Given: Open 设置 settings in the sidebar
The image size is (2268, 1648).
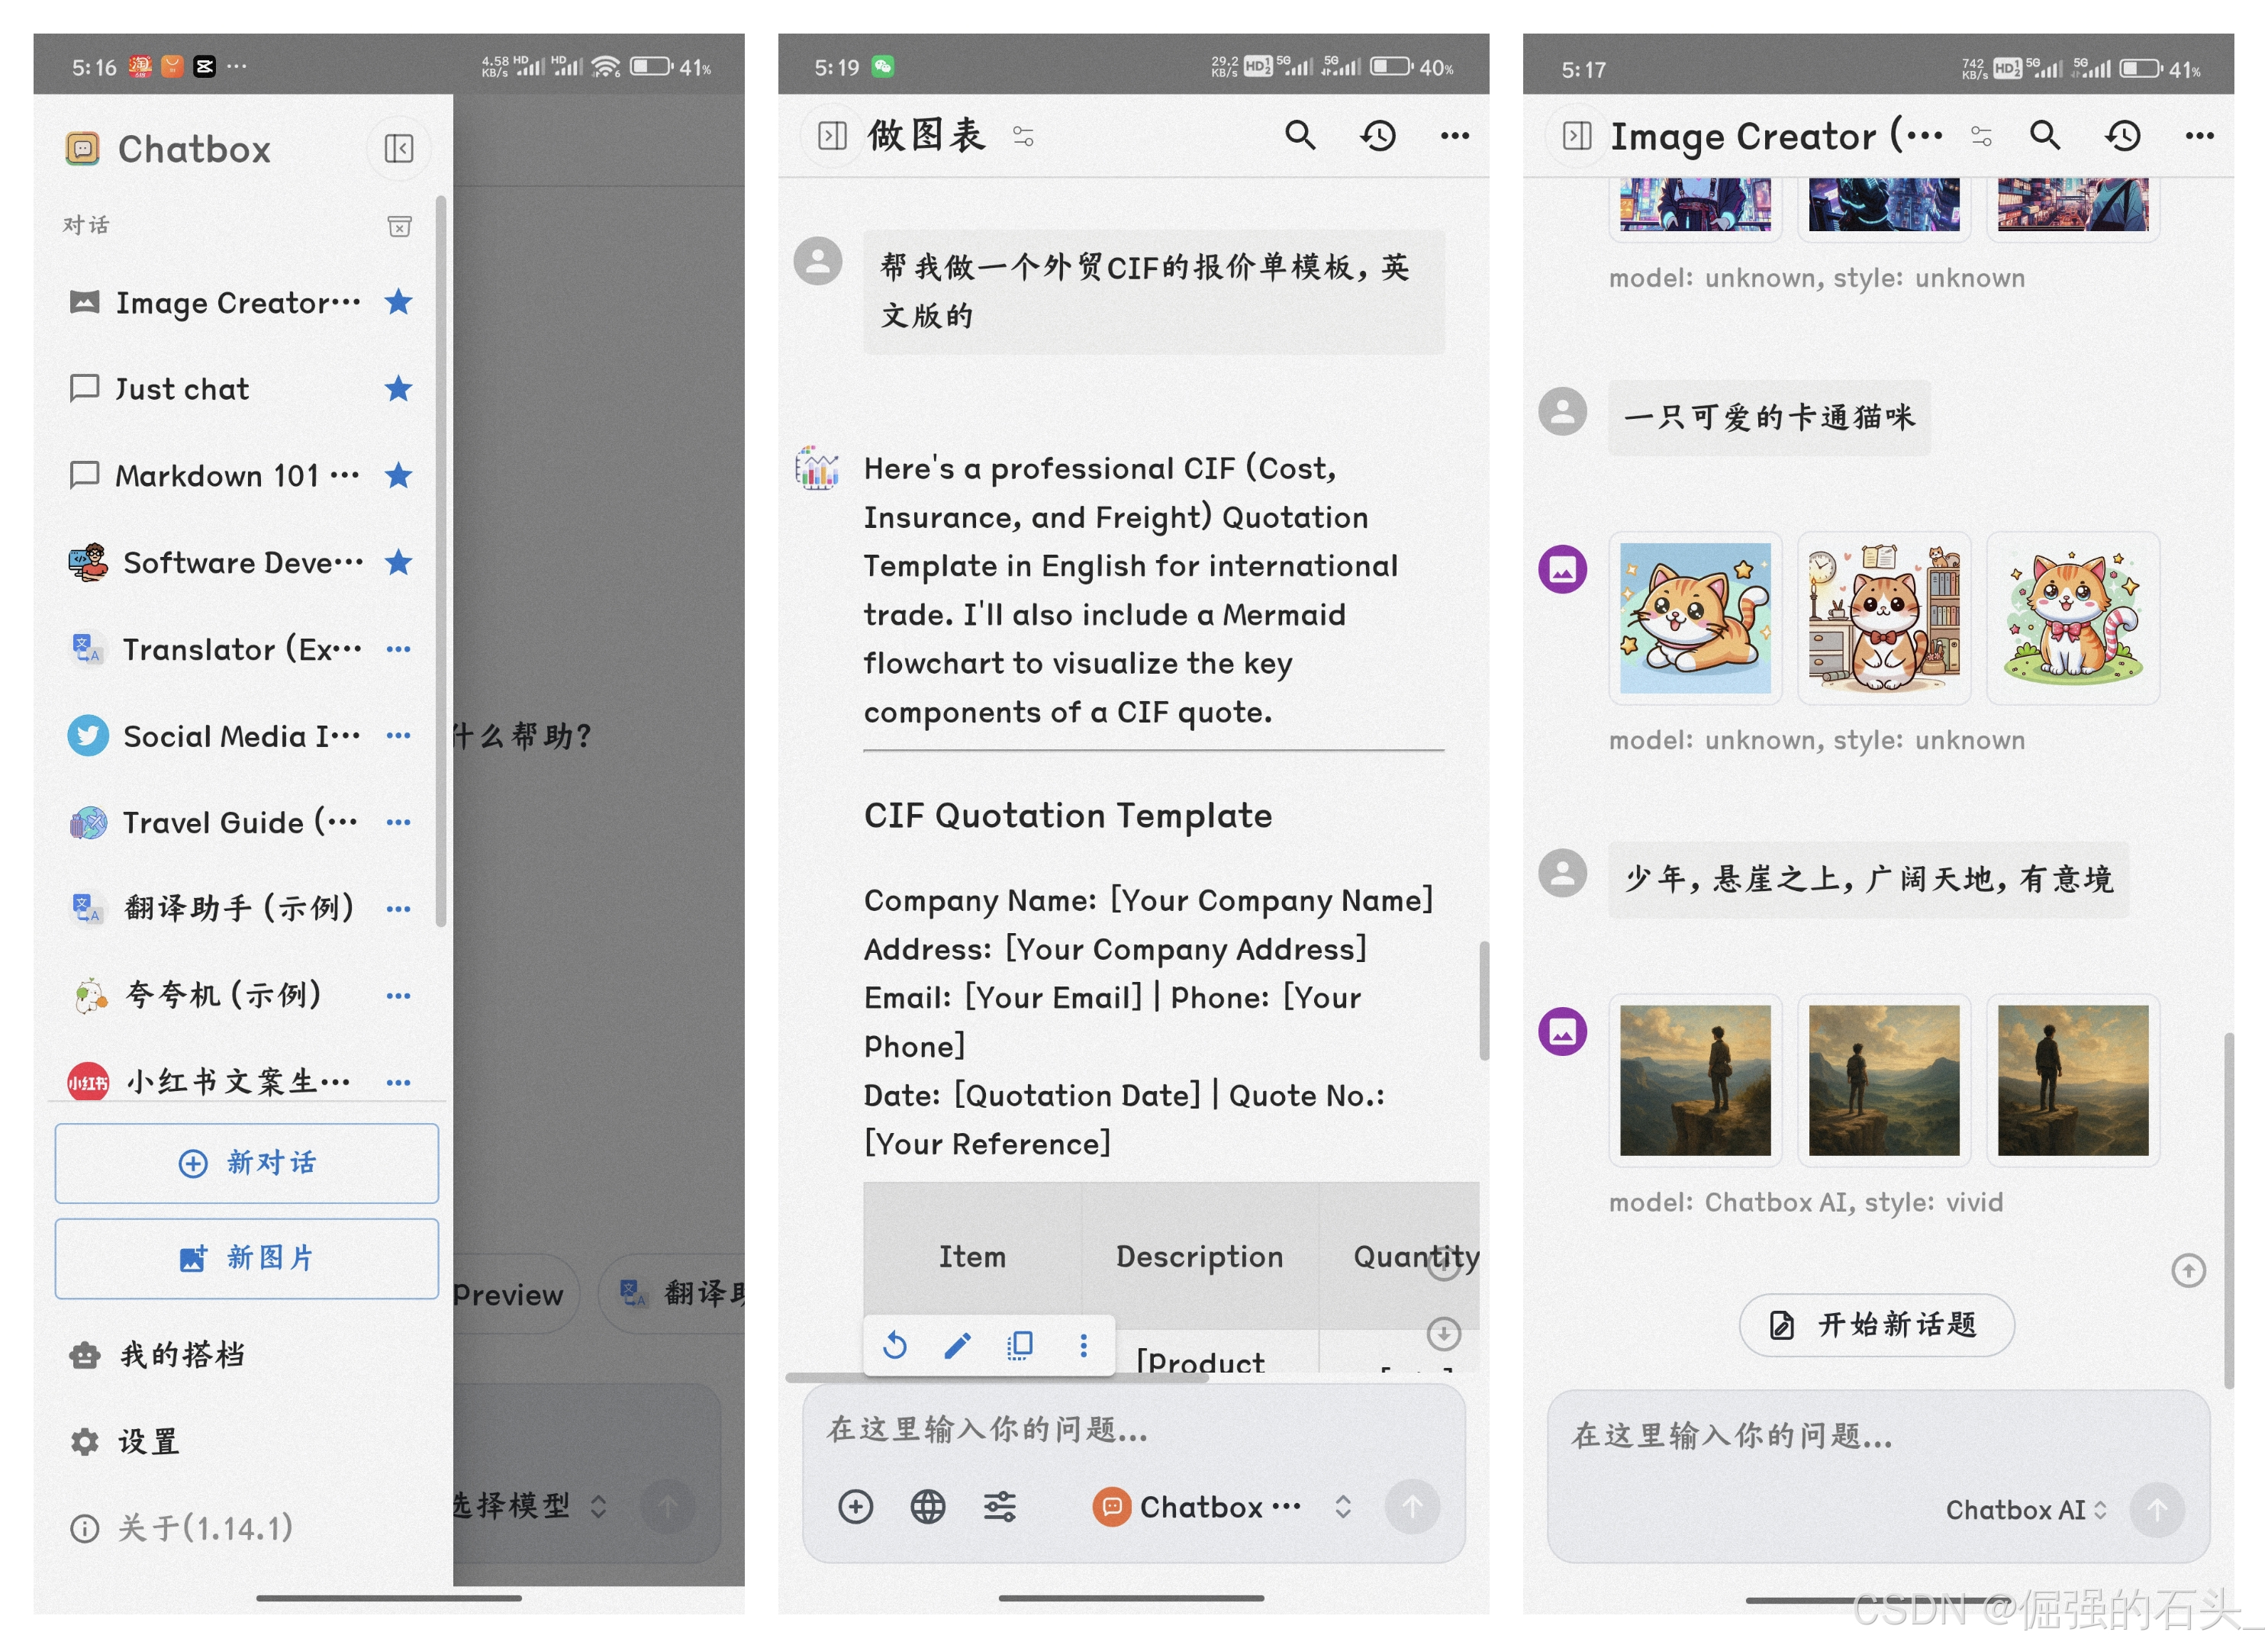Looking at the screenshot, I should (148, 1442).
